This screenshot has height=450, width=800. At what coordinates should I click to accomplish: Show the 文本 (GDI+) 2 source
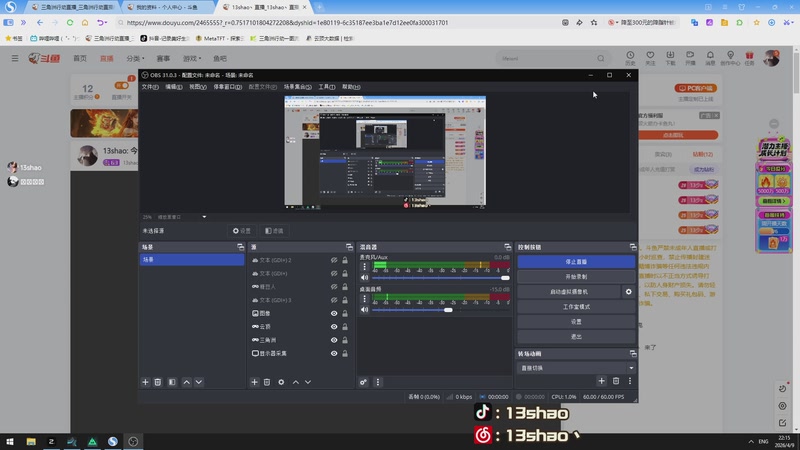point(334,260)
